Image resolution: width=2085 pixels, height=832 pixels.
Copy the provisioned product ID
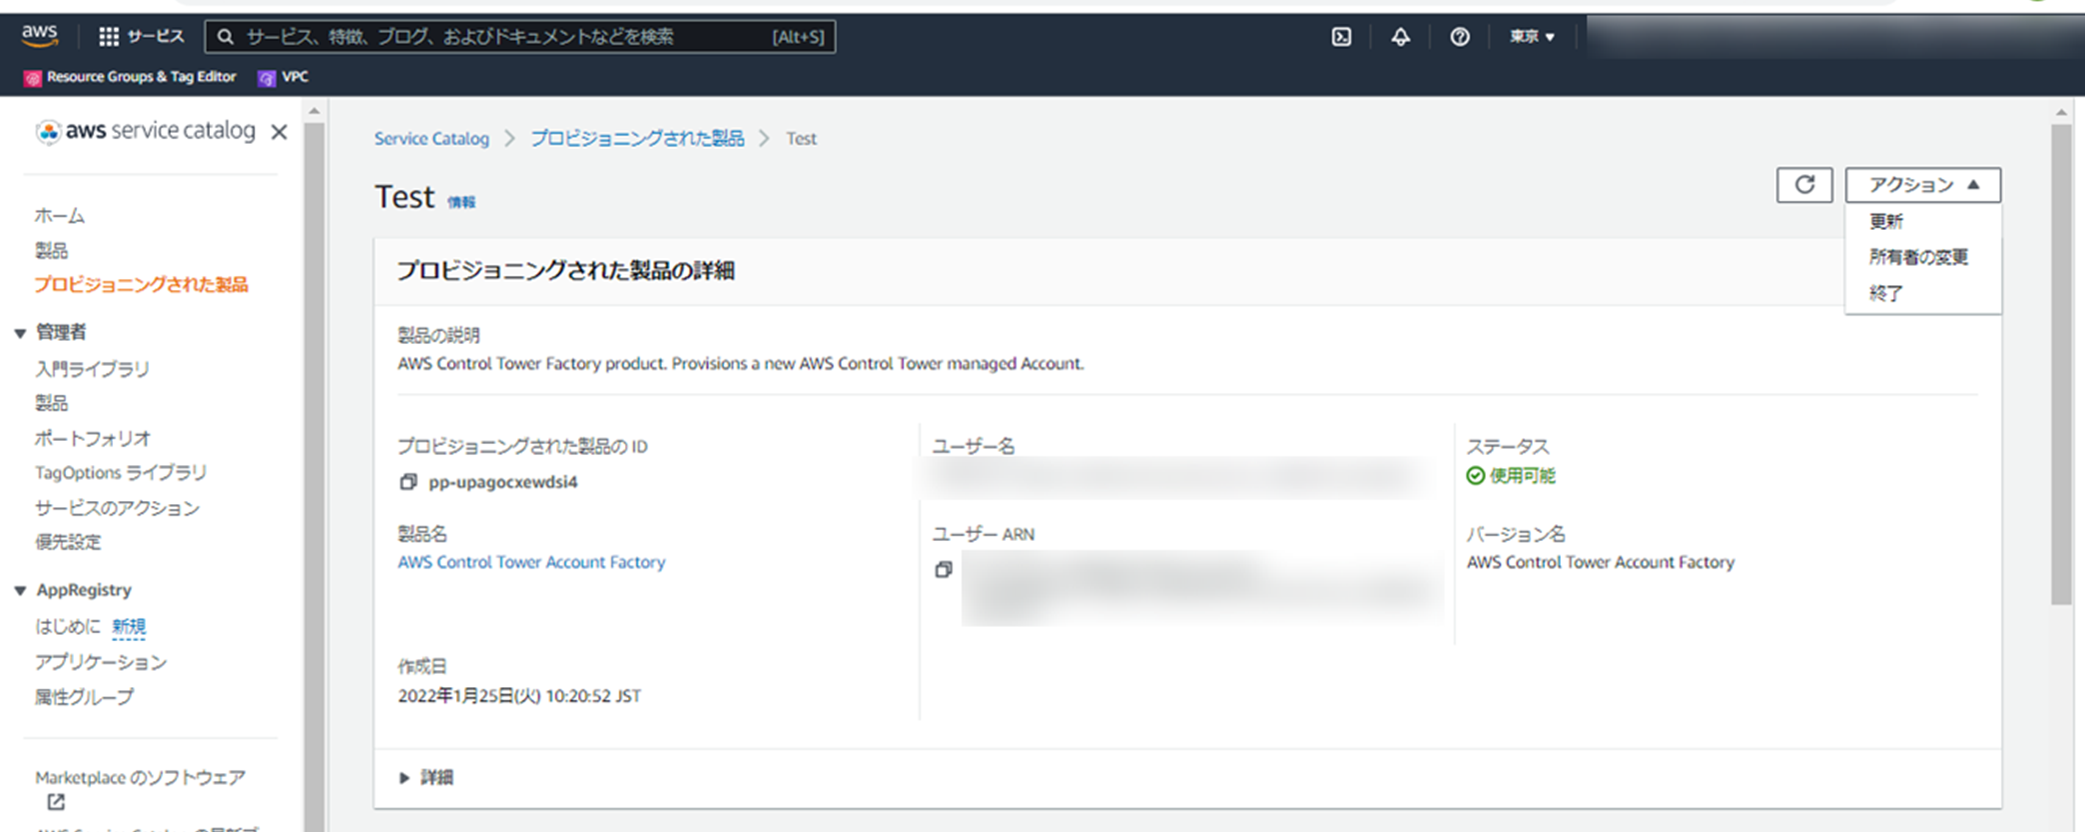tap(408, 482)
